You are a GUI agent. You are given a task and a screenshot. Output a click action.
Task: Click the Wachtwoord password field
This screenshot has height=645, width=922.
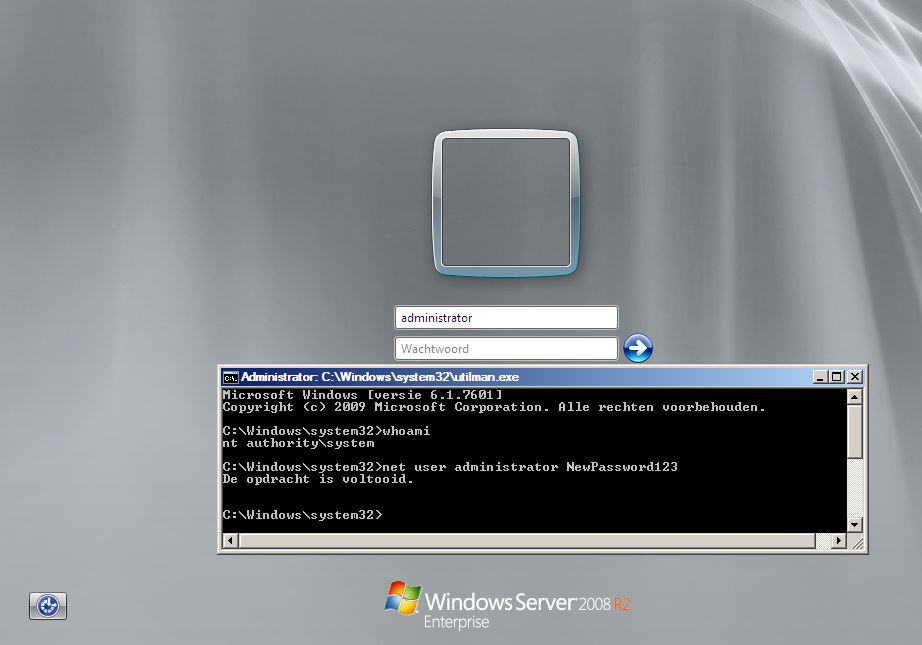click(x=506, y=349)
